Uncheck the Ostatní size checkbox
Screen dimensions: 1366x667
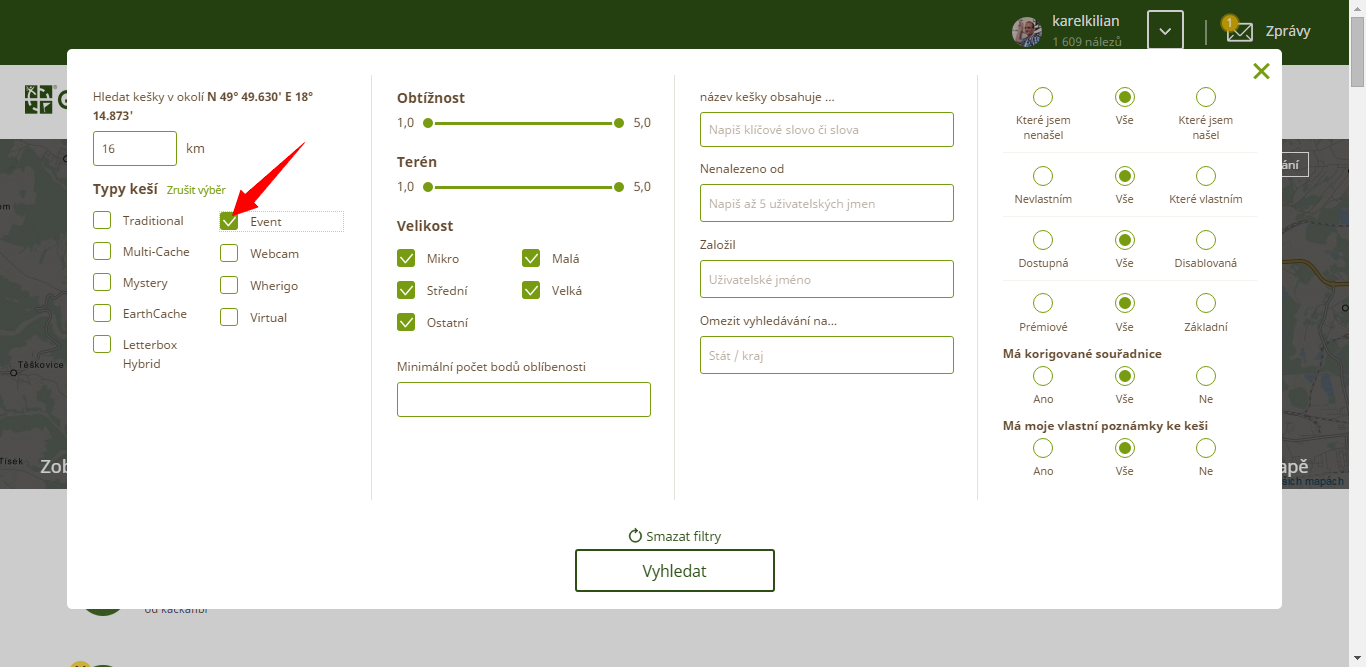click(406, 322)
